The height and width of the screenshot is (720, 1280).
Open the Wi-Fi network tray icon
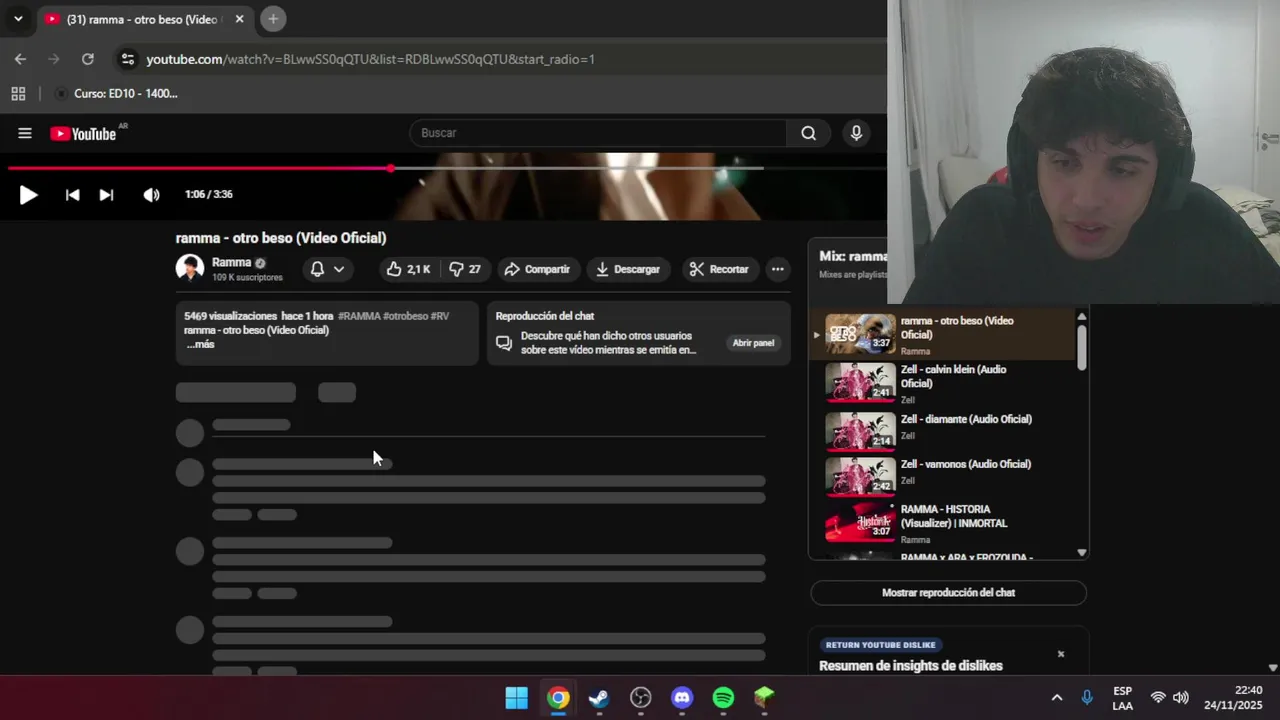(1158, 698)
